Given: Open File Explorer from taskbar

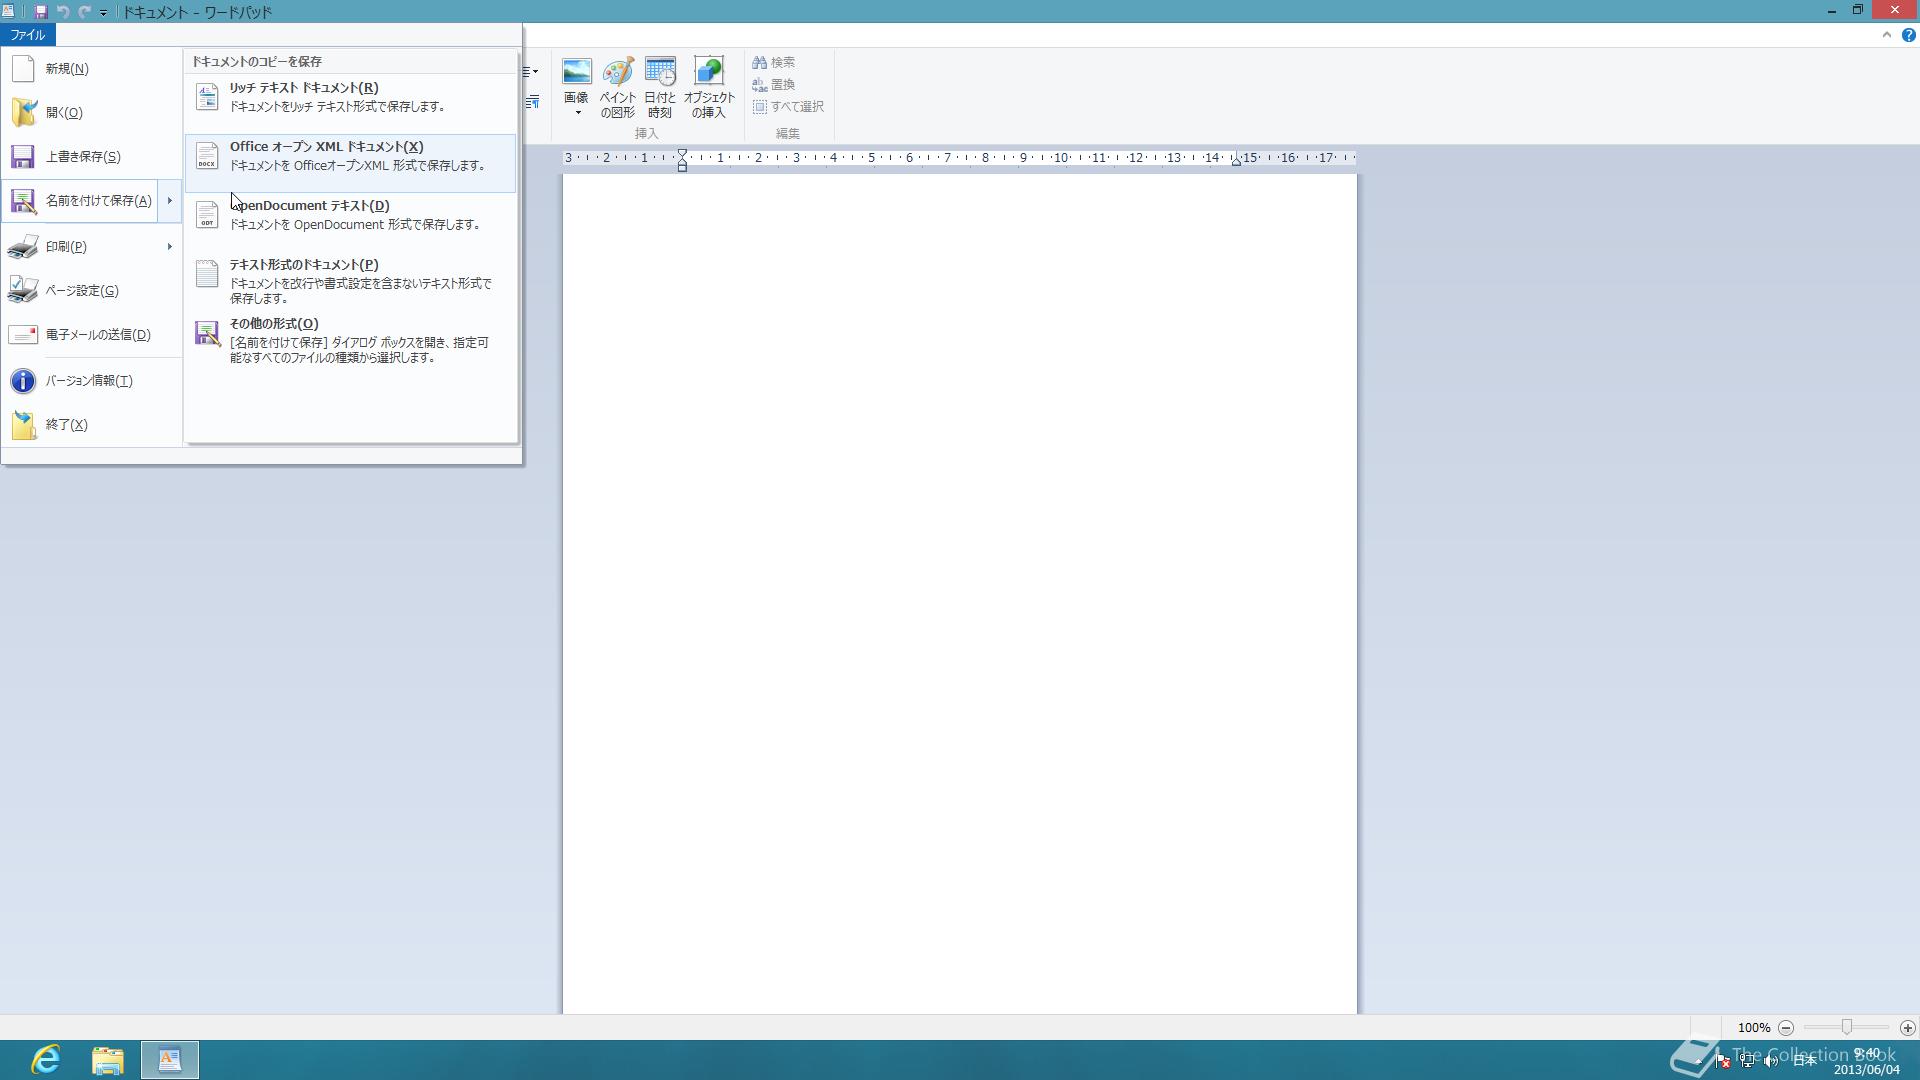Looking at the screenshot, I should (x=108, y=1060).
